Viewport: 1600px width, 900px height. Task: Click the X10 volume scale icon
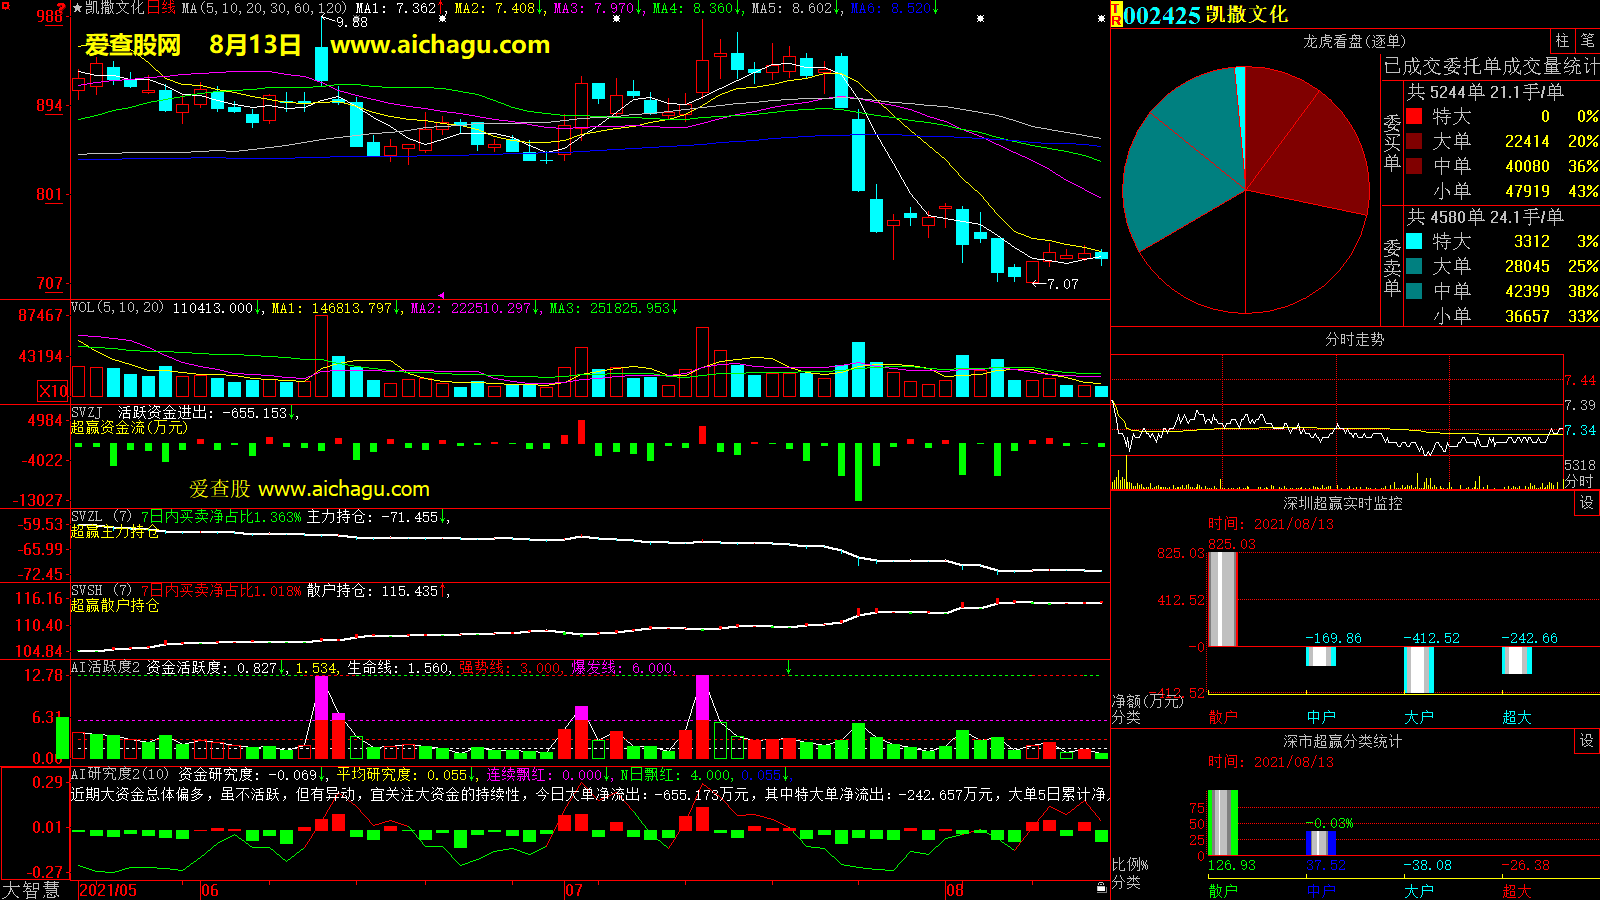pyautogui.click(x=53, y=391)
